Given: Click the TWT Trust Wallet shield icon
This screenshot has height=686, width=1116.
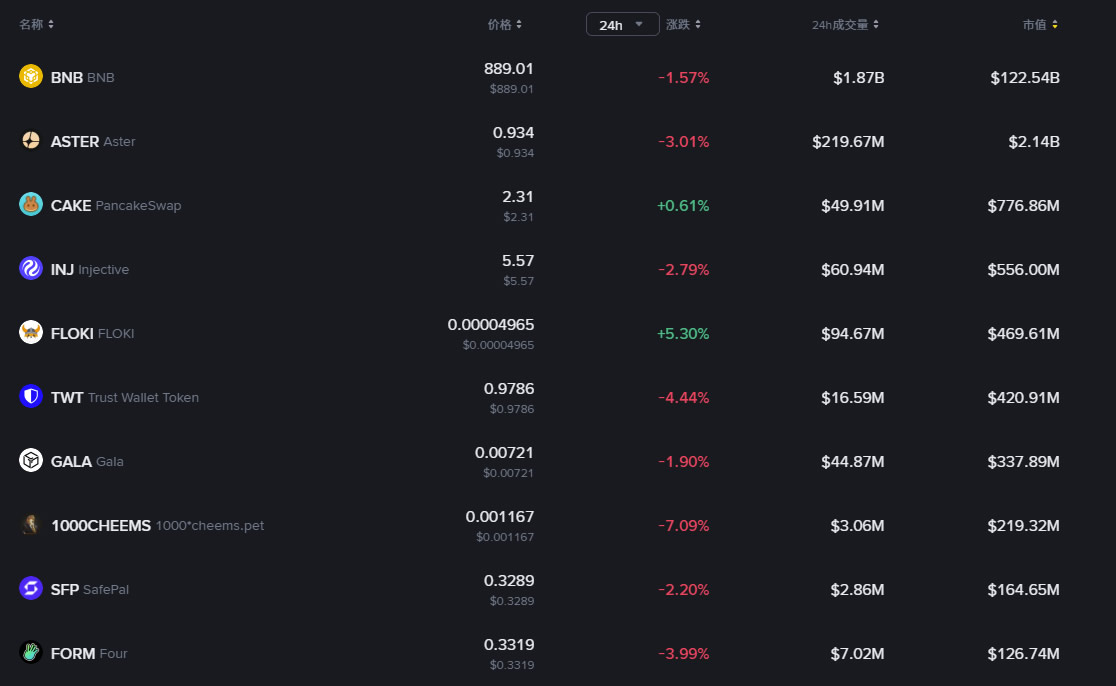Looking at the screenshot, I should coord(31,397).
